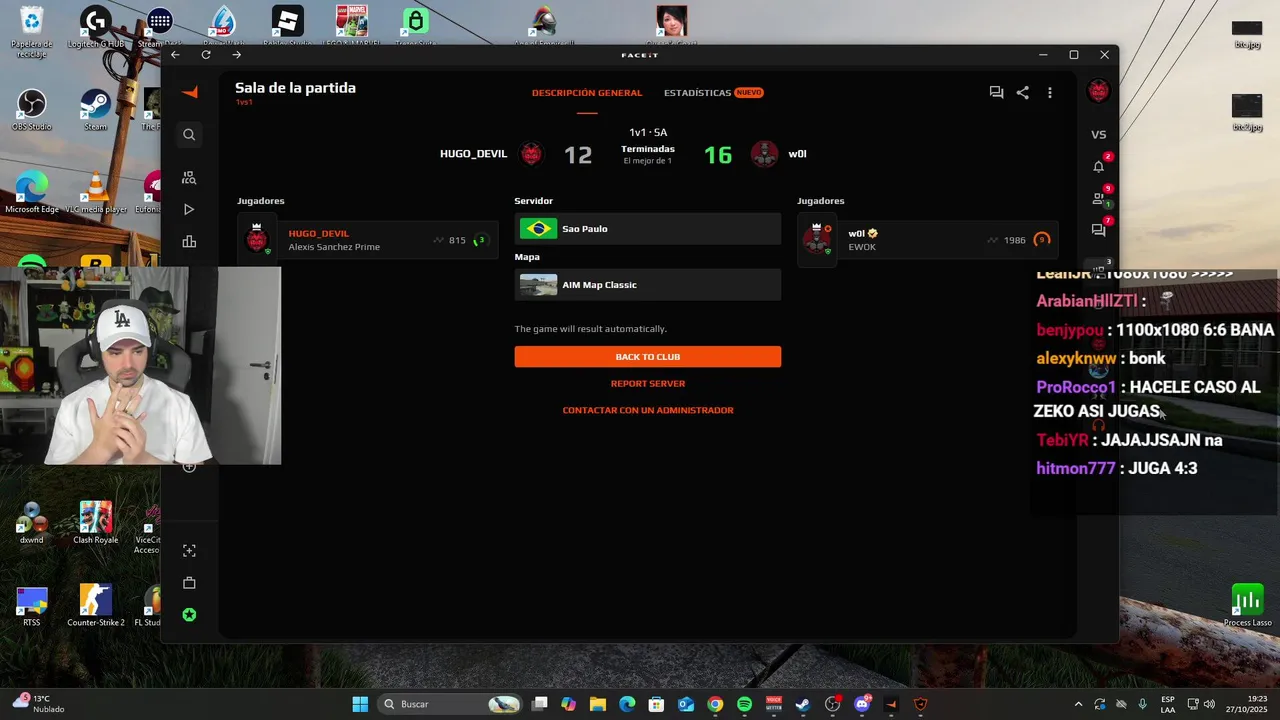
Task: Open the messages icon in right sidebar
Action: click(x=1098, y=230)
